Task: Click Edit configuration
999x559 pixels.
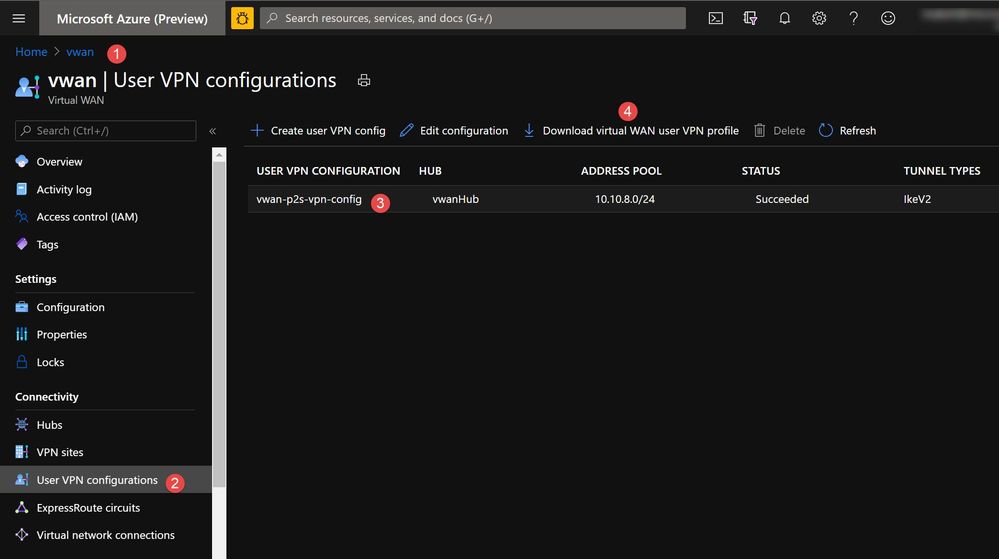Action: click(454, 131)
